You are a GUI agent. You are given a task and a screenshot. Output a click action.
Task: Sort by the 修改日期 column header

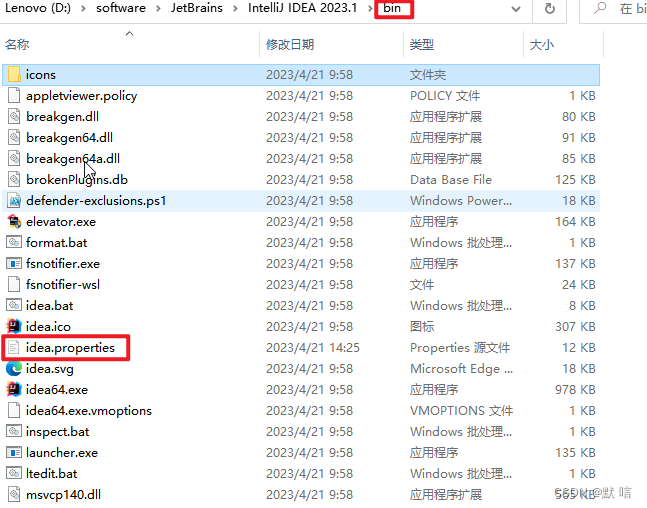pos(331,44)
